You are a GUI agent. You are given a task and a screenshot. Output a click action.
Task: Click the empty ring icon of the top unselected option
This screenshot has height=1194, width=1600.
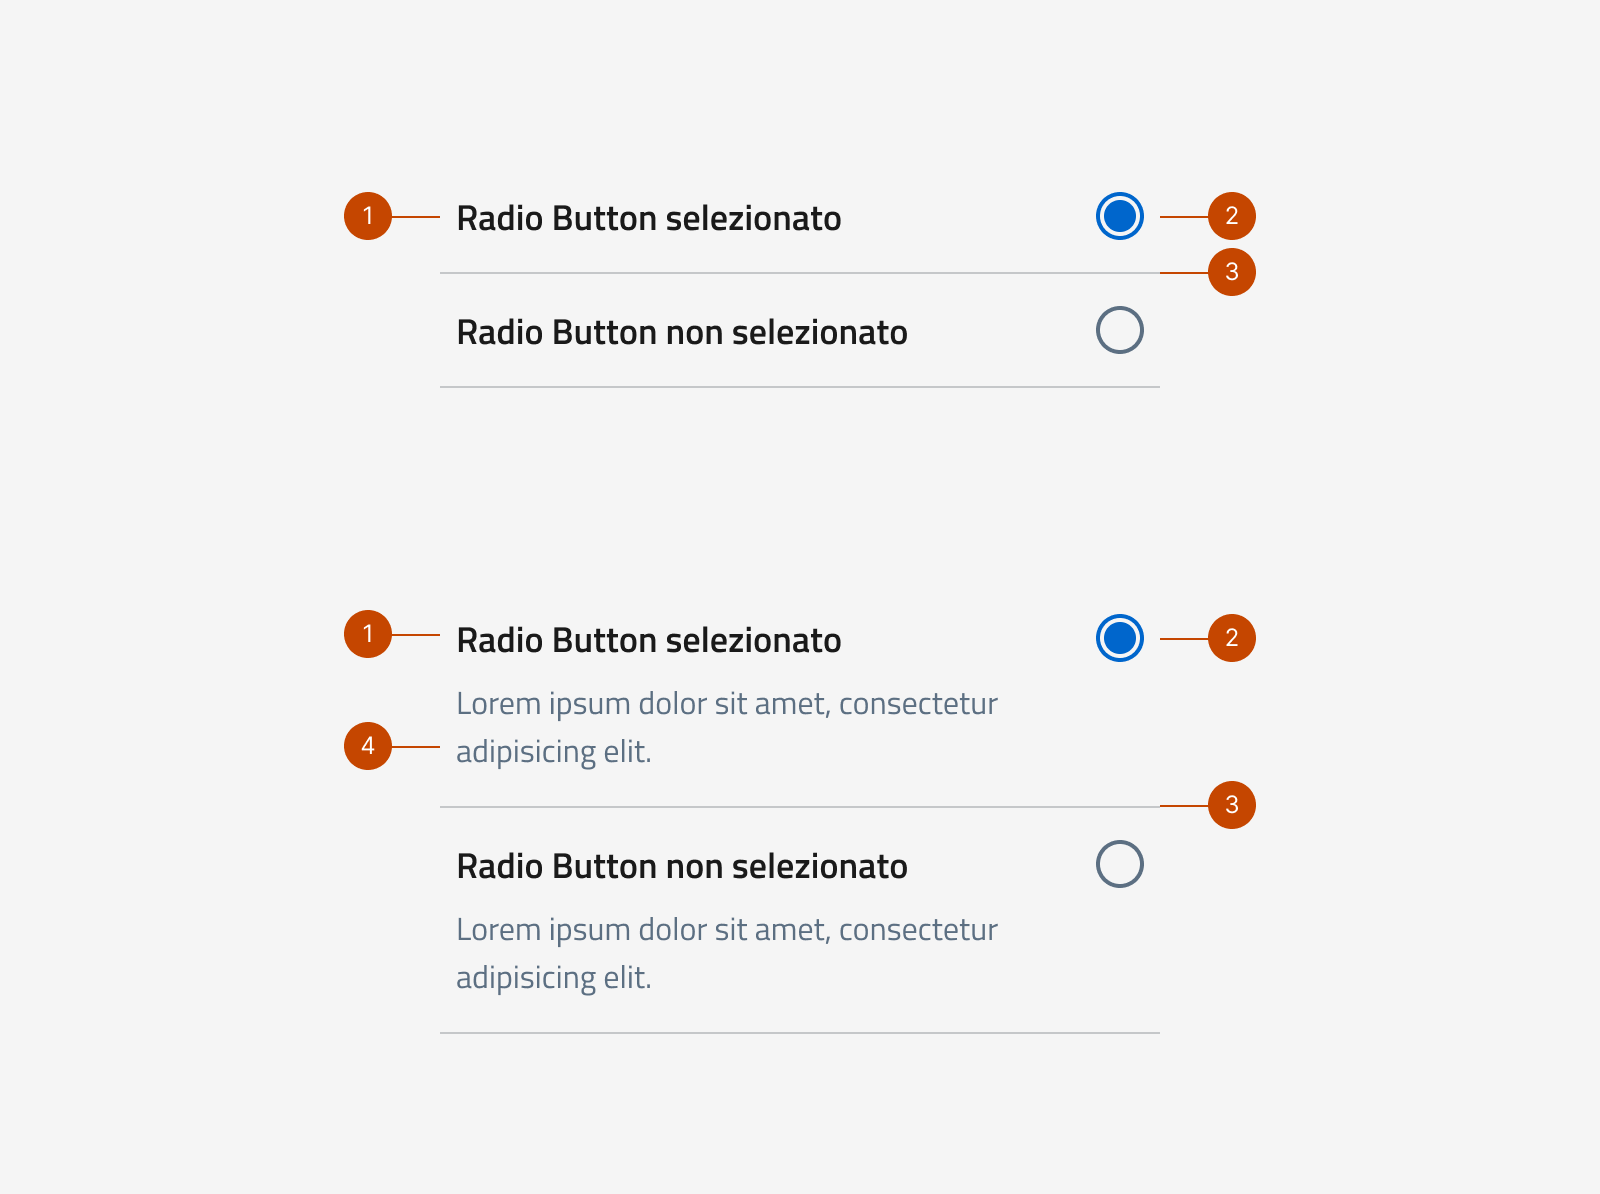(x=1120, y=330)
